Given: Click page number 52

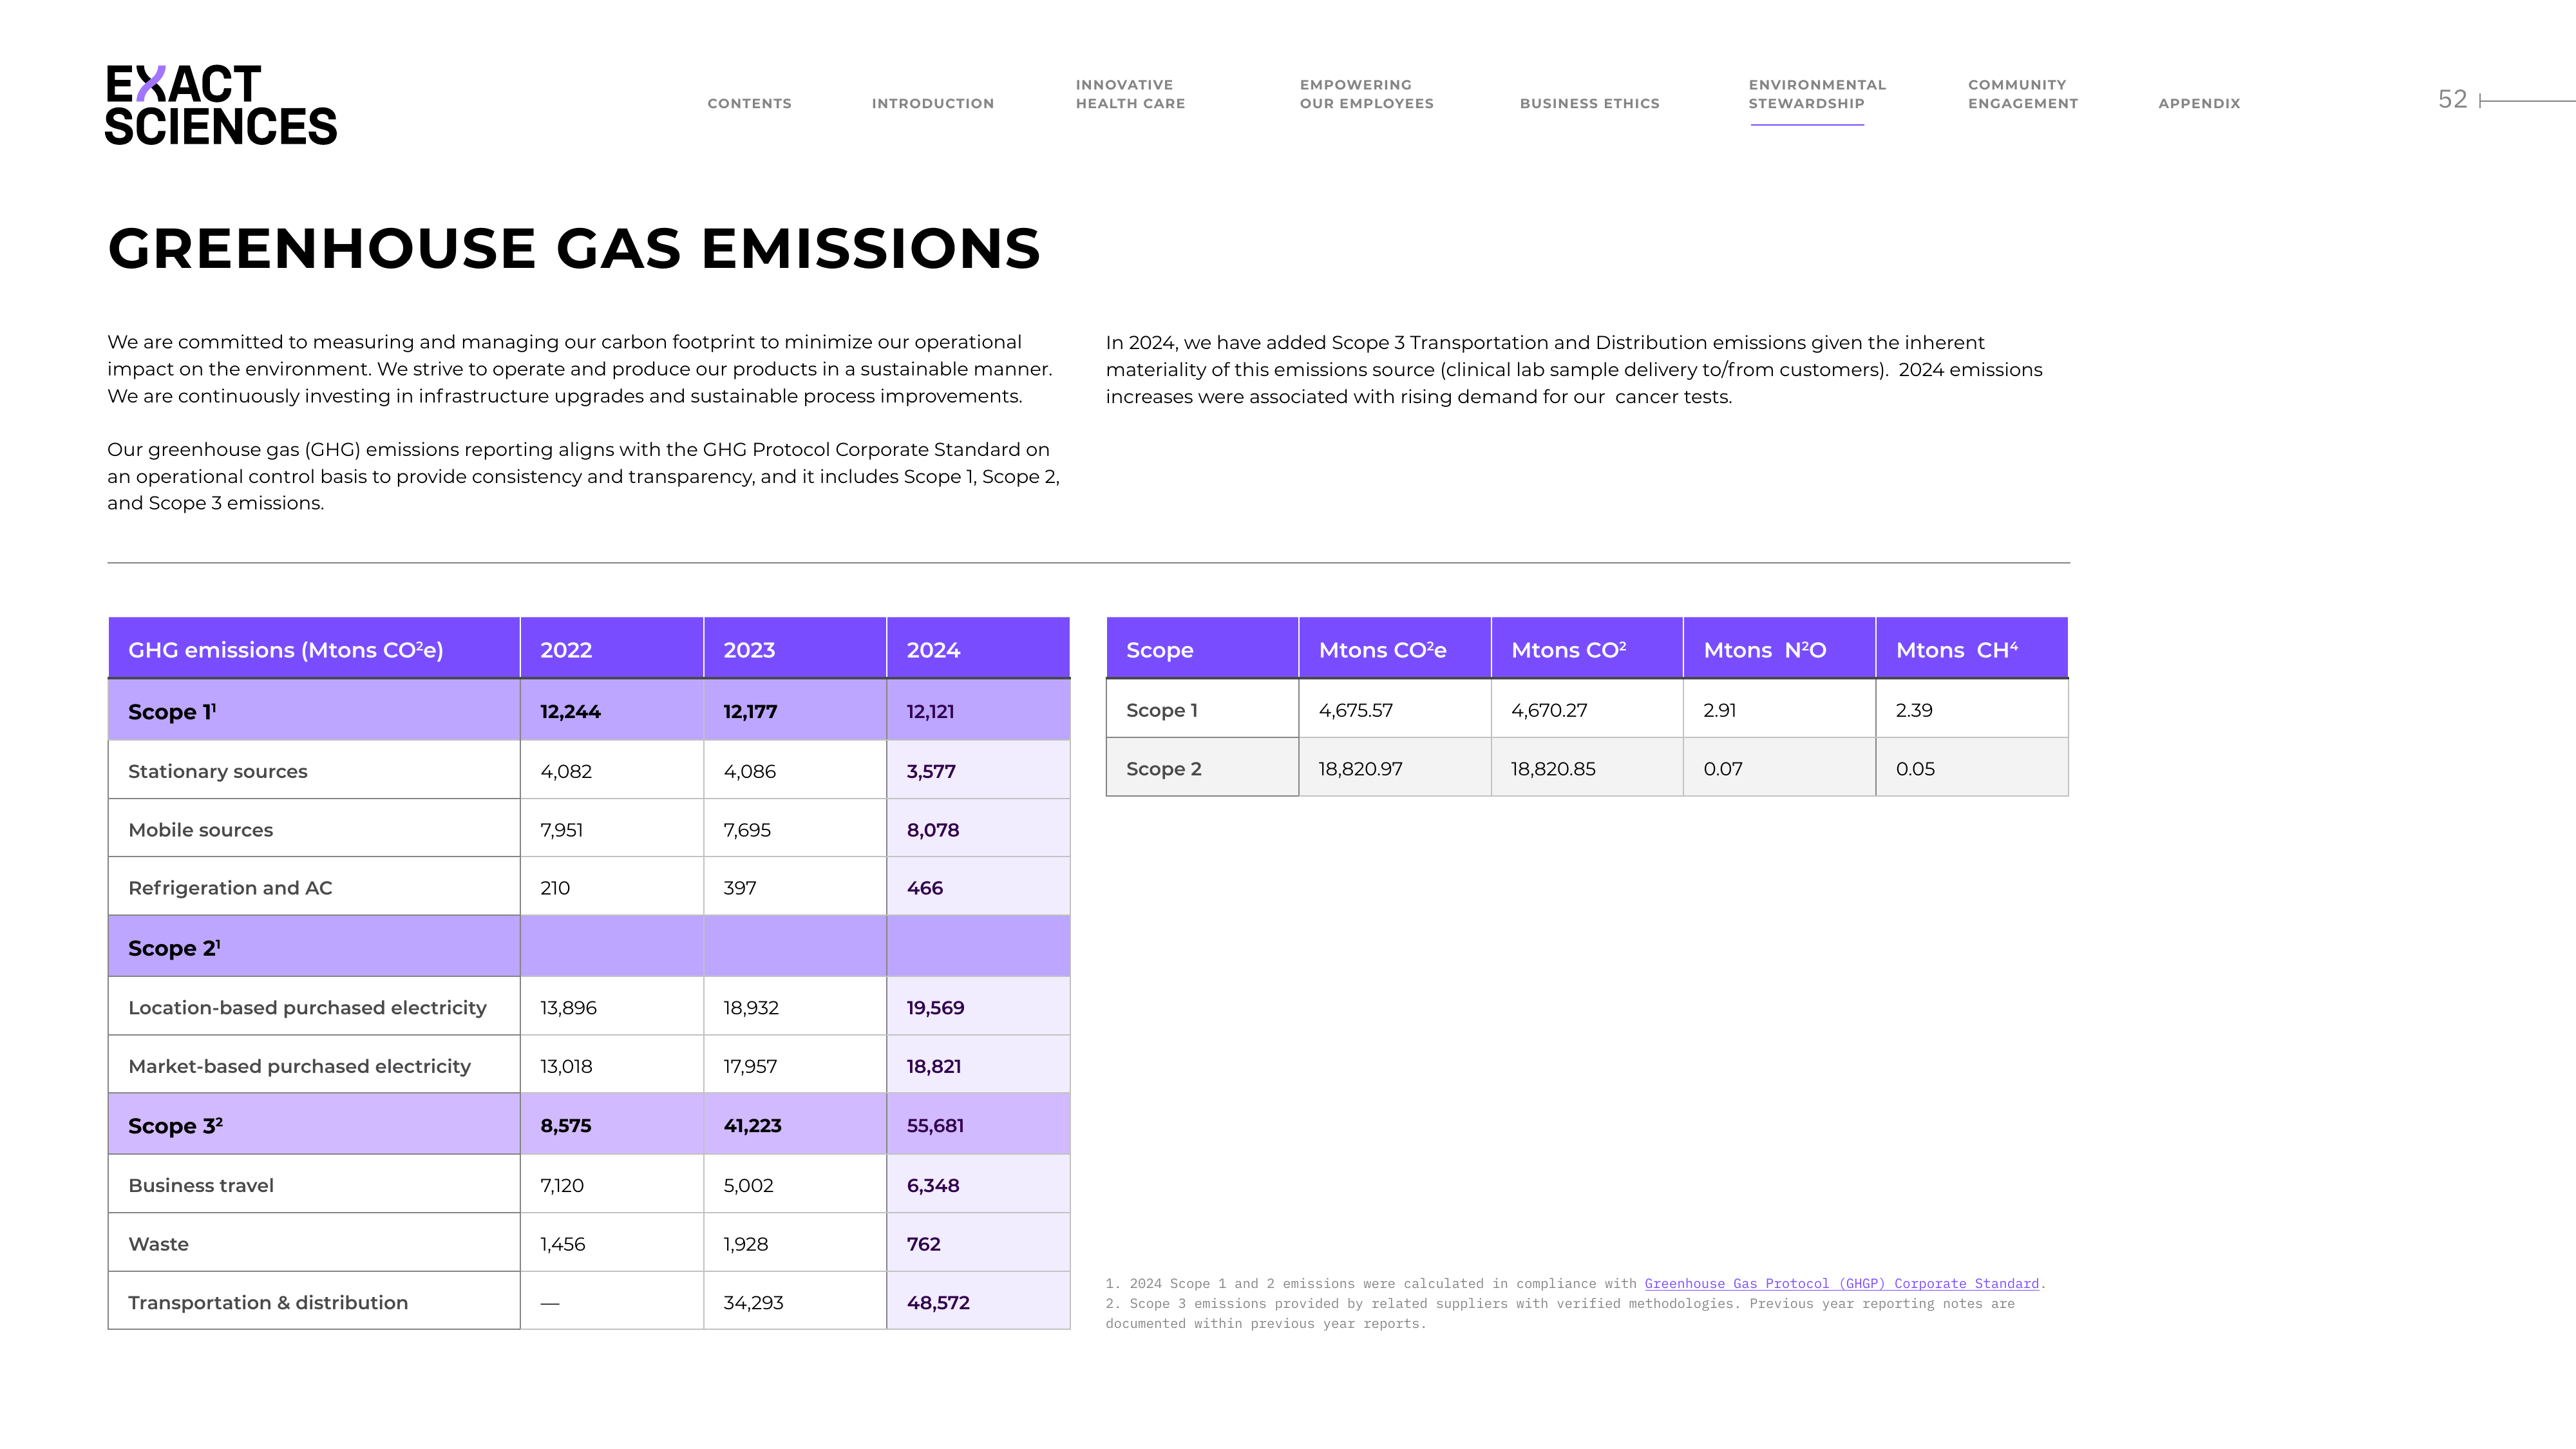Looking at the screenshot, I should [x=2452, y=99].
